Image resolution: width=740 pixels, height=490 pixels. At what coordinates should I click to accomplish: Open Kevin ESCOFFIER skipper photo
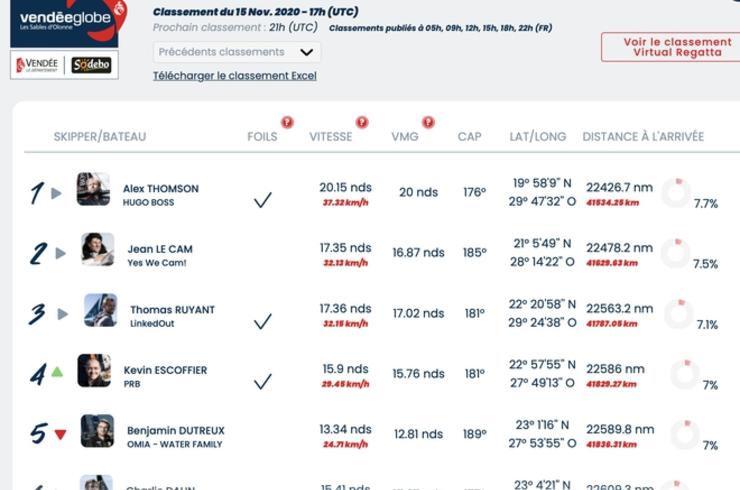(94, 371)
